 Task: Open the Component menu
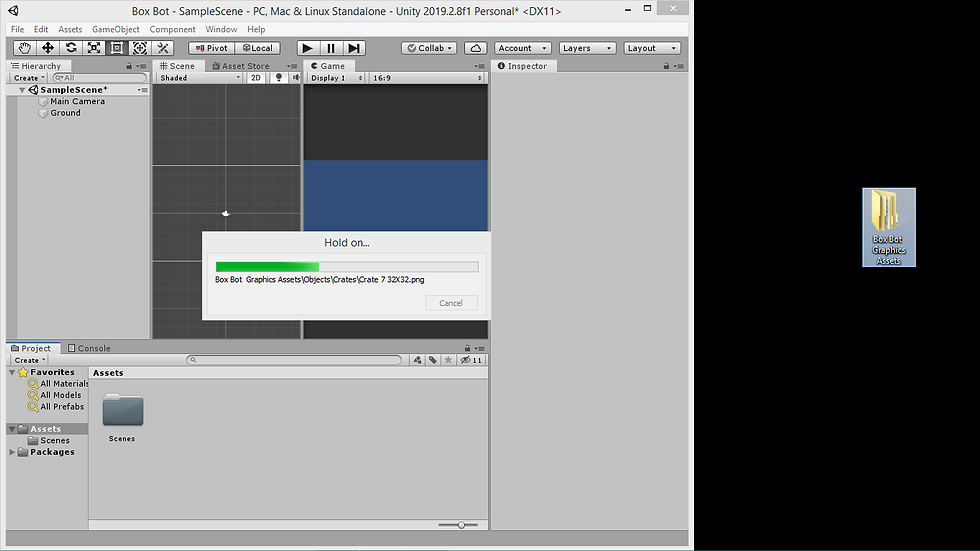coord(172,29)
